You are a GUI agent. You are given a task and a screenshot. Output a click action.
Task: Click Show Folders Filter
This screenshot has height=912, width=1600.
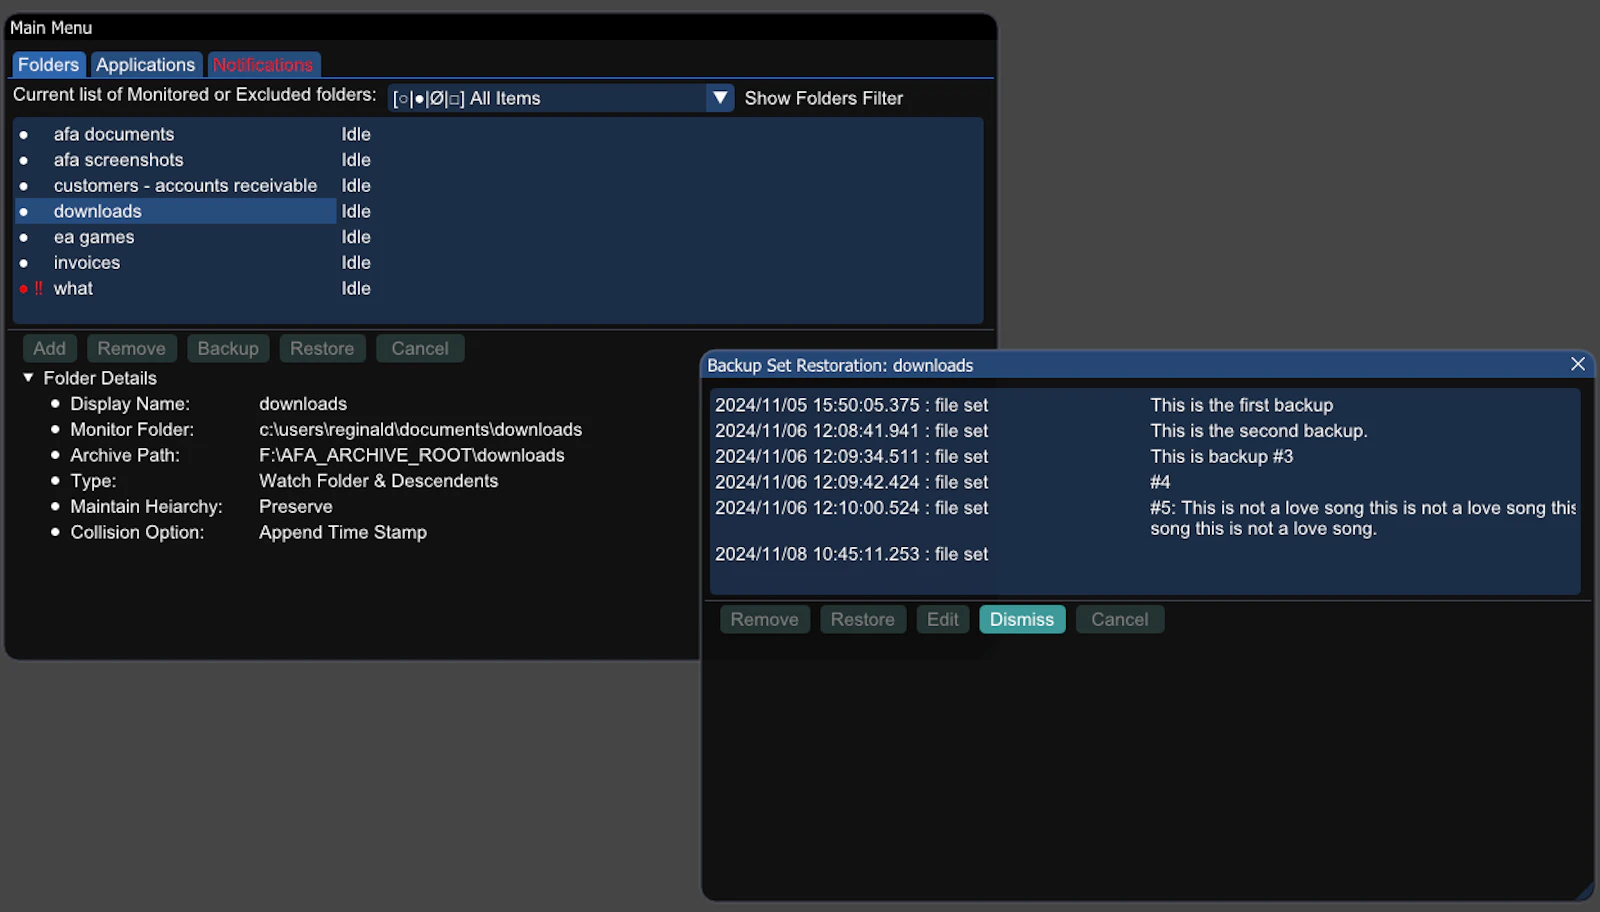823,98
